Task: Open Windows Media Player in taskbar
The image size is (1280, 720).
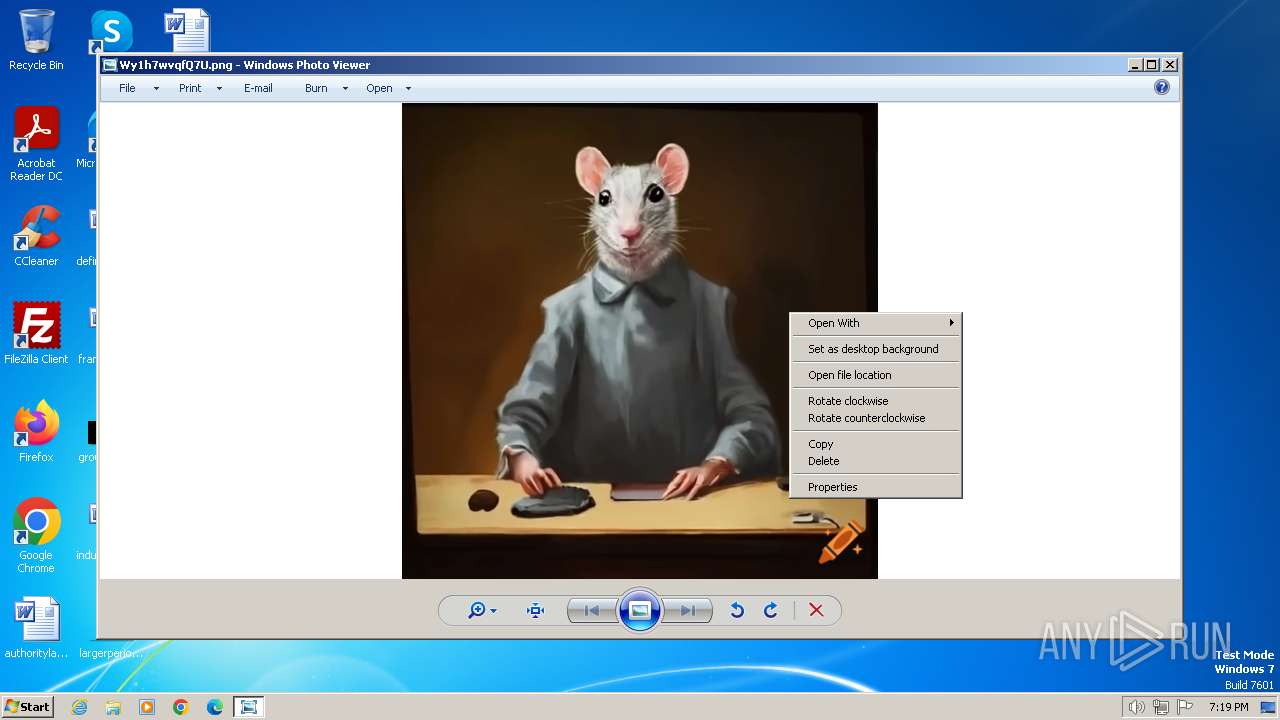Action: 147,707
